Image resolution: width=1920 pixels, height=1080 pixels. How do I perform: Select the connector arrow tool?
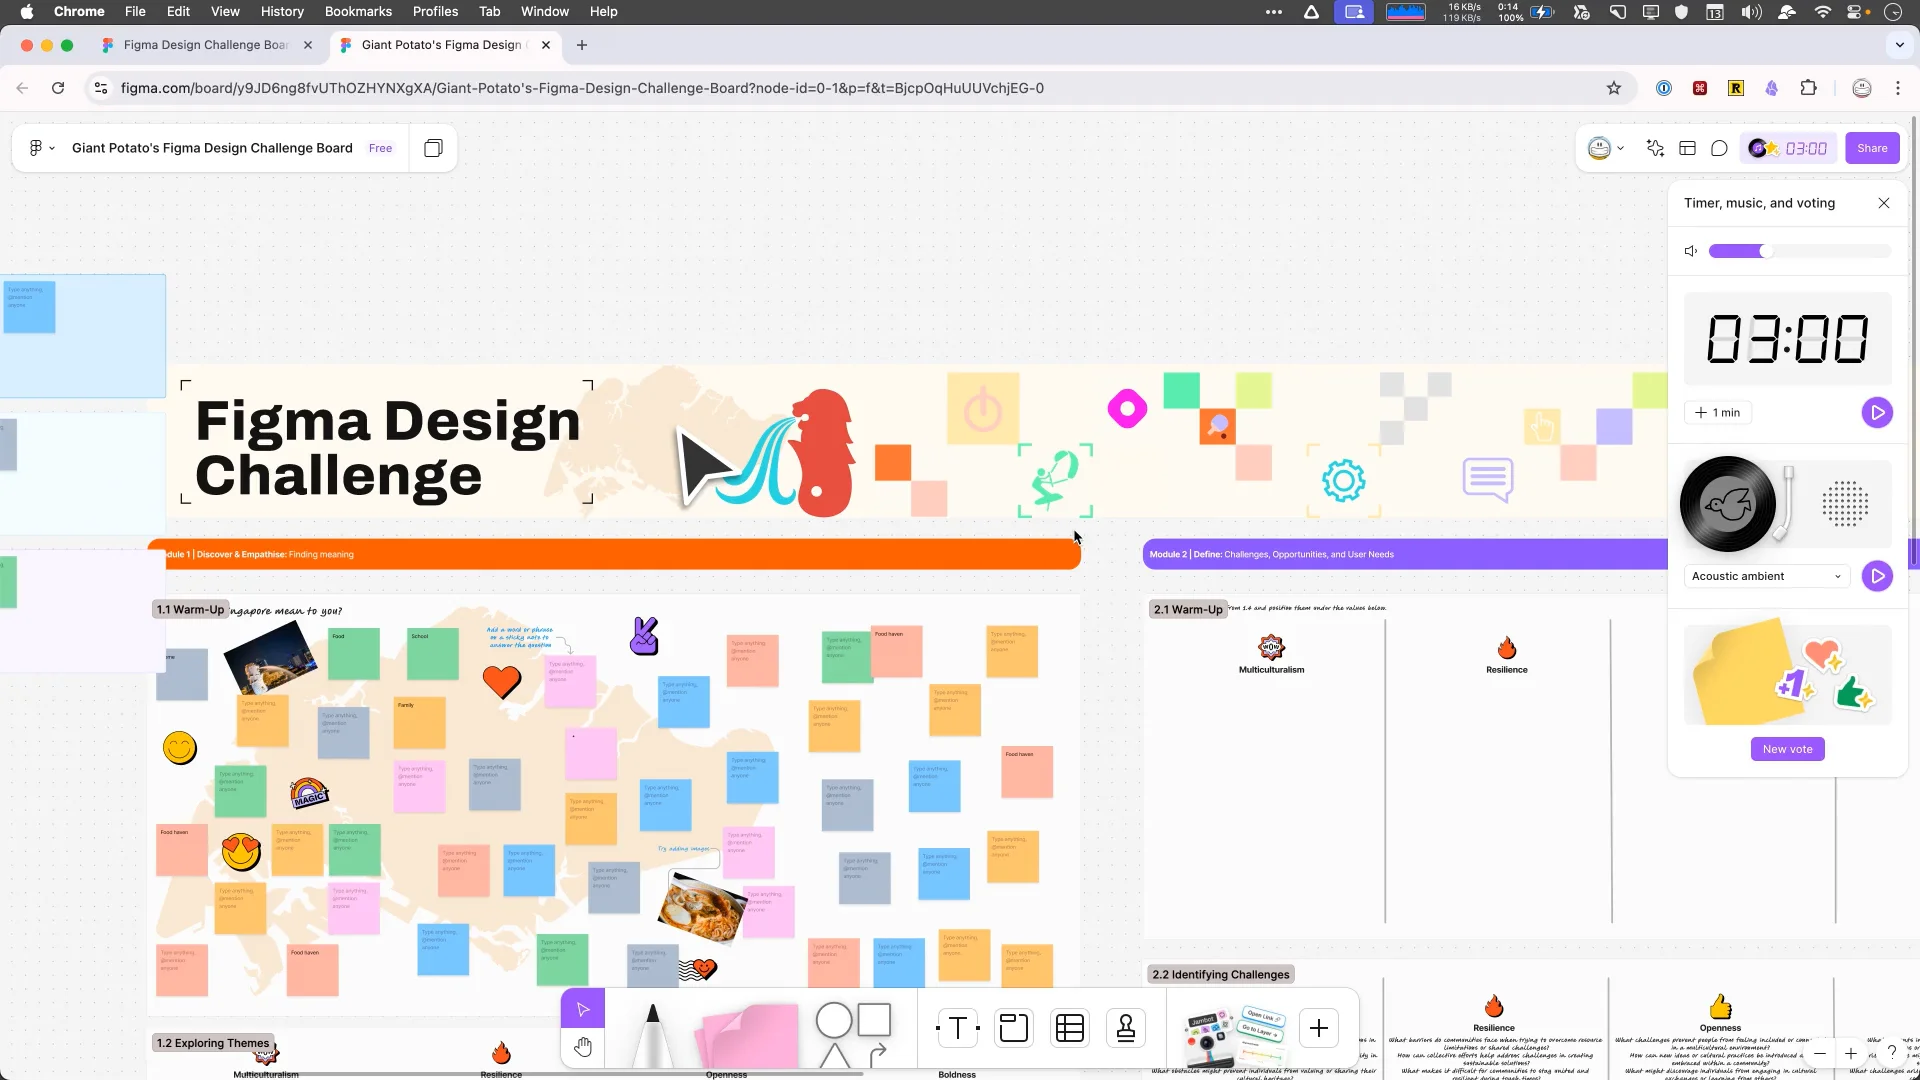878,1054
